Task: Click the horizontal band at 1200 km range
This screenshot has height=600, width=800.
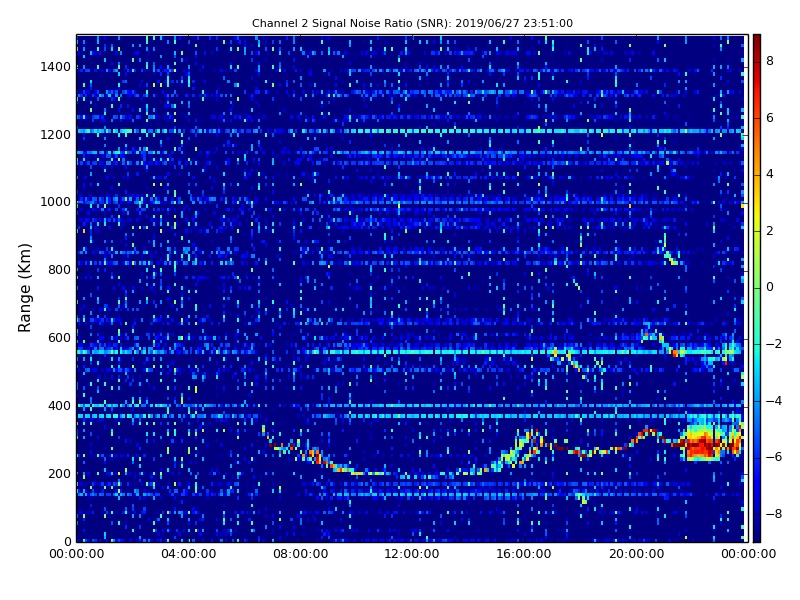Action: click(x=410, y=131)
